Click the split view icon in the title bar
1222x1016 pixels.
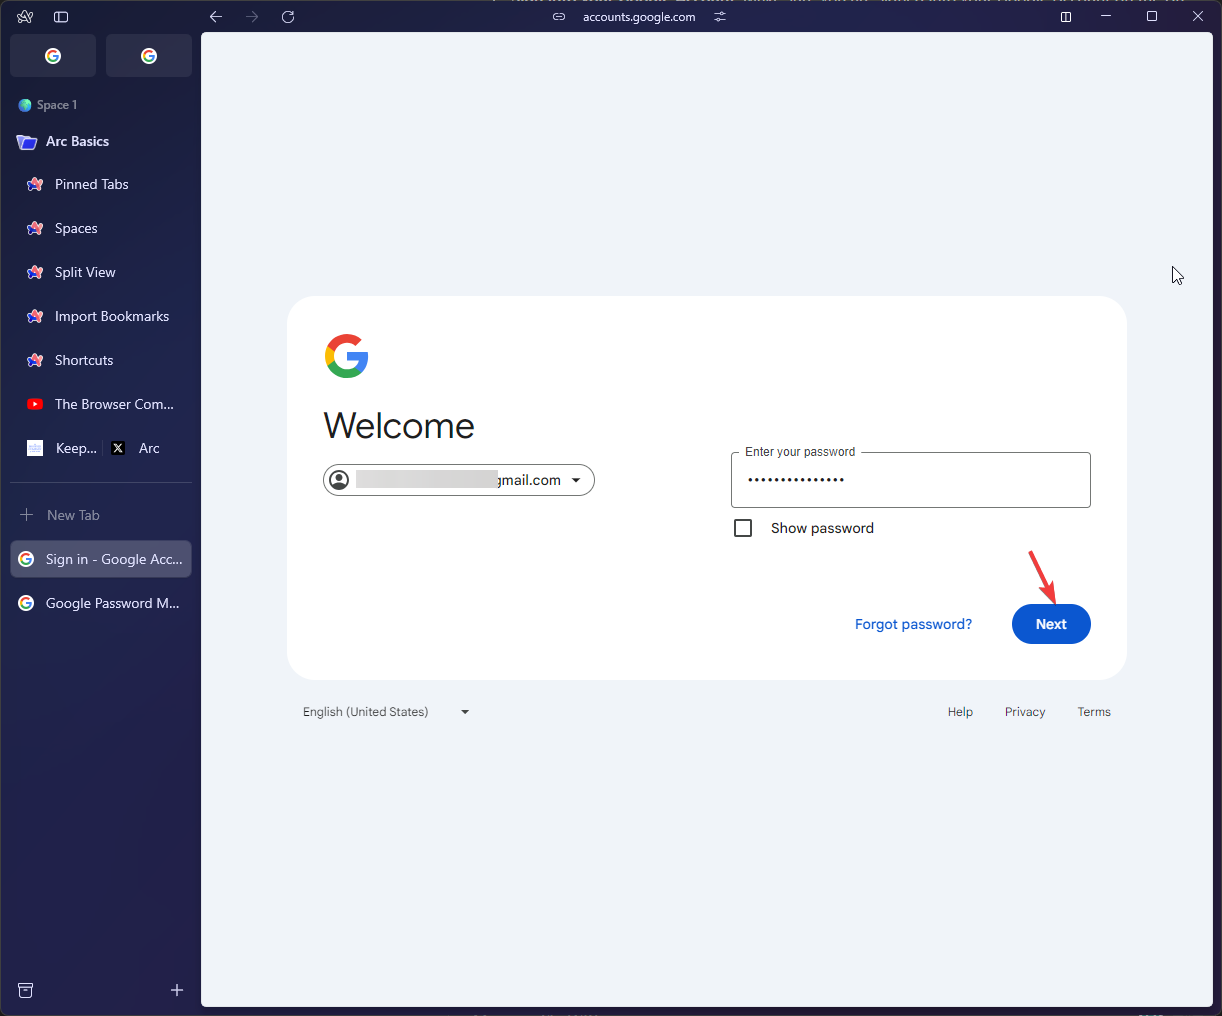pyautogui.click(x=1066, y=17)
